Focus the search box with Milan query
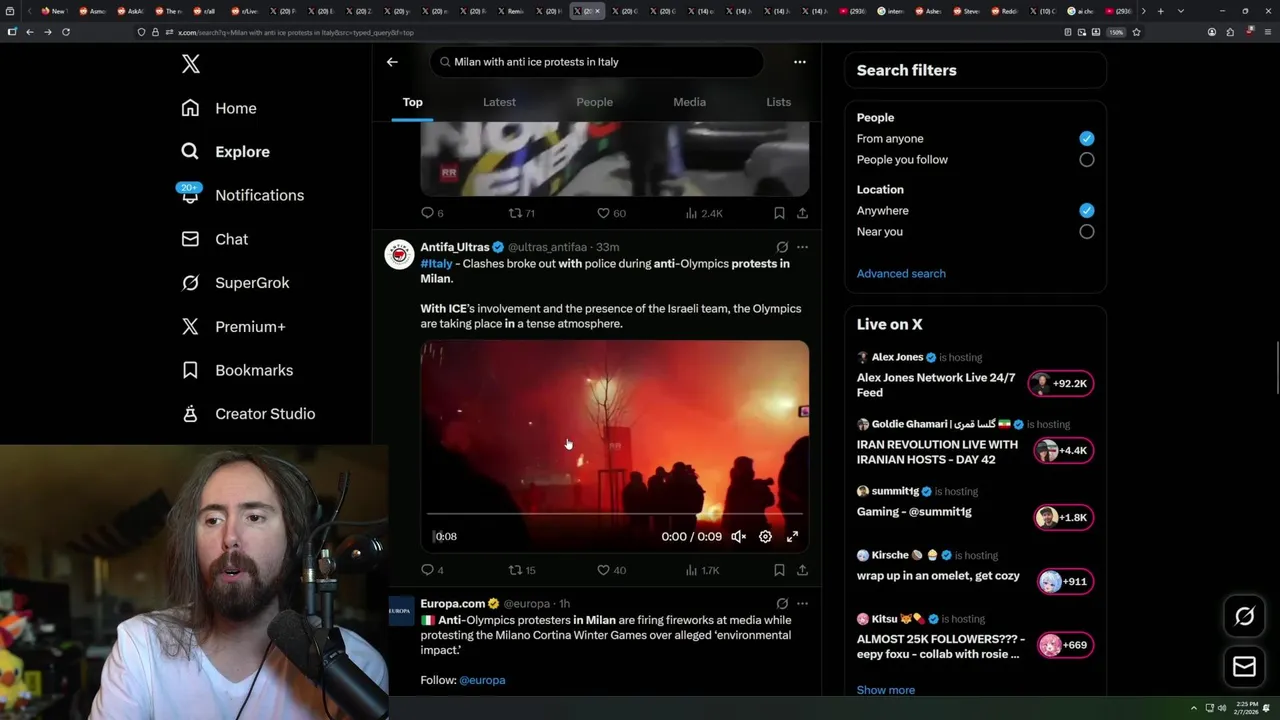 597,62
